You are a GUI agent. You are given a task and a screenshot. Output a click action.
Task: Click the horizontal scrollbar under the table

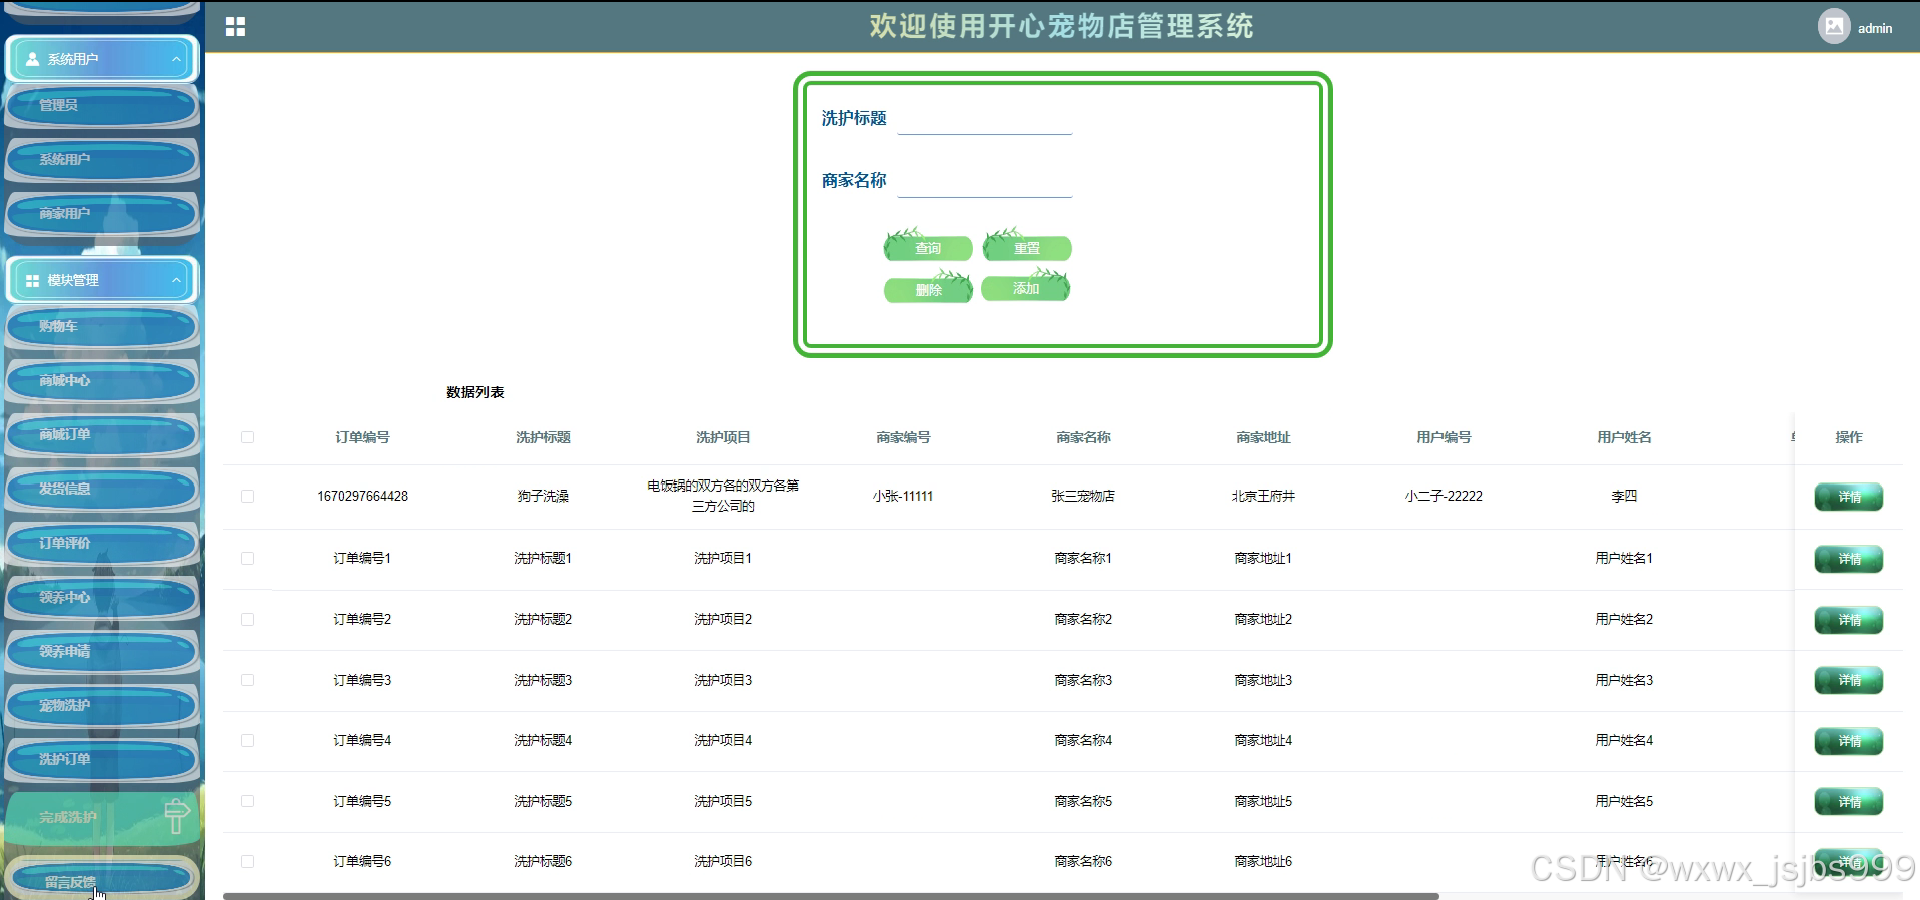point(830,896)
